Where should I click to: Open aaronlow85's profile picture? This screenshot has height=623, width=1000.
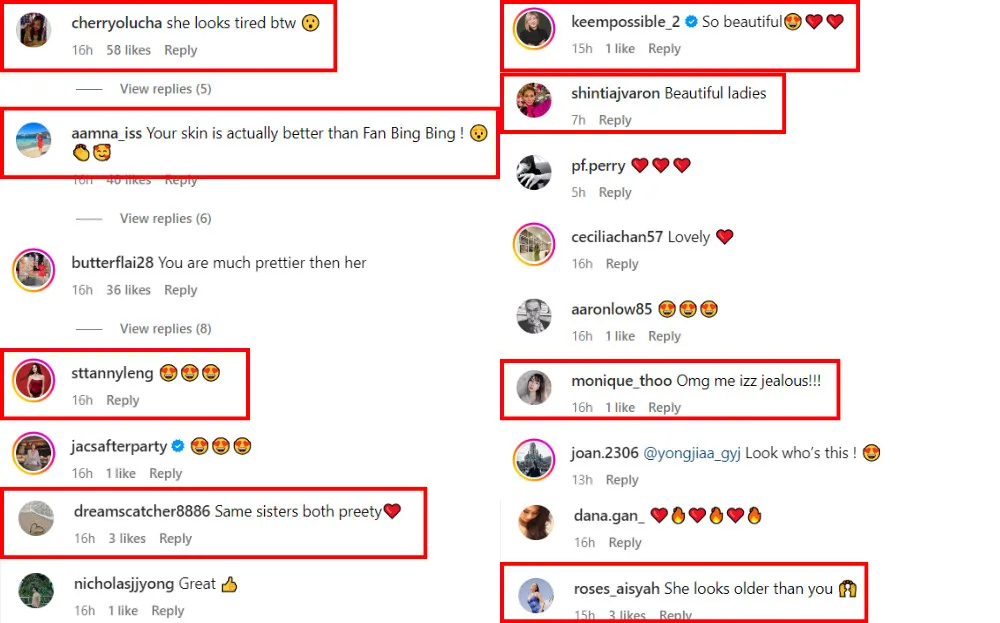[534, 317]
